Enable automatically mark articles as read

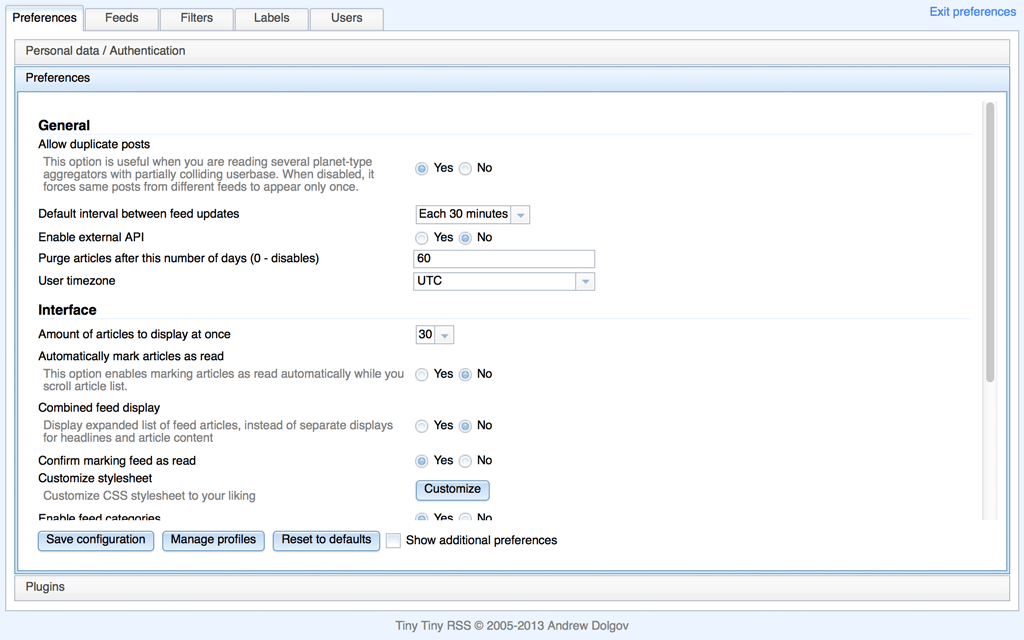coord(422,375)
